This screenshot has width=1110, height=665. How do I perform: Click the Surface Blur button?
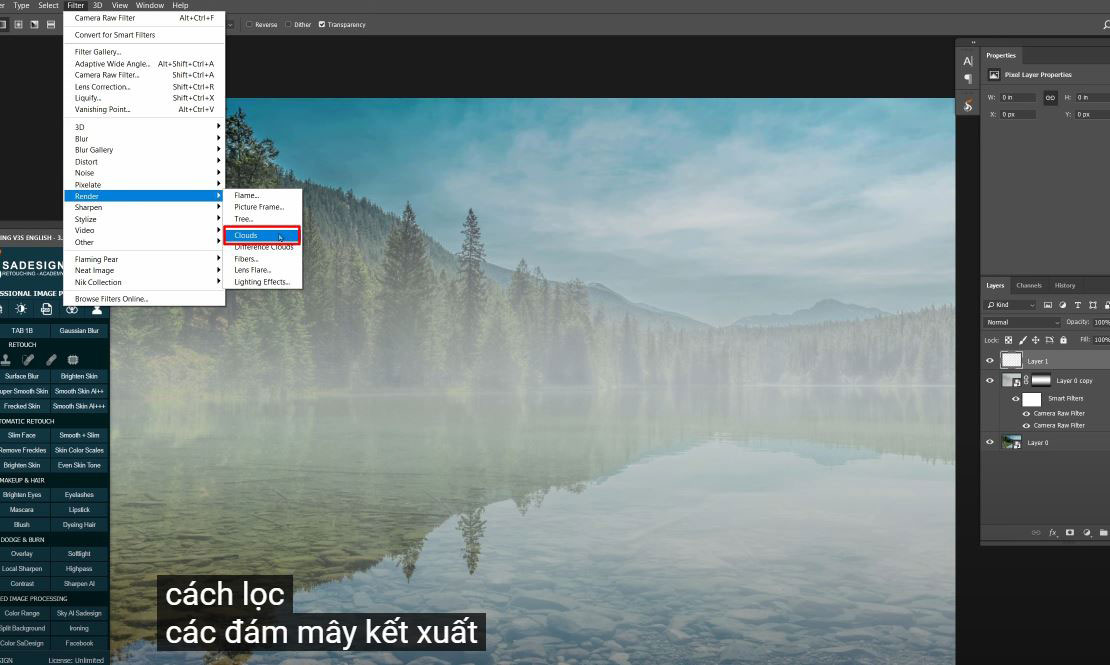(22, 376)
